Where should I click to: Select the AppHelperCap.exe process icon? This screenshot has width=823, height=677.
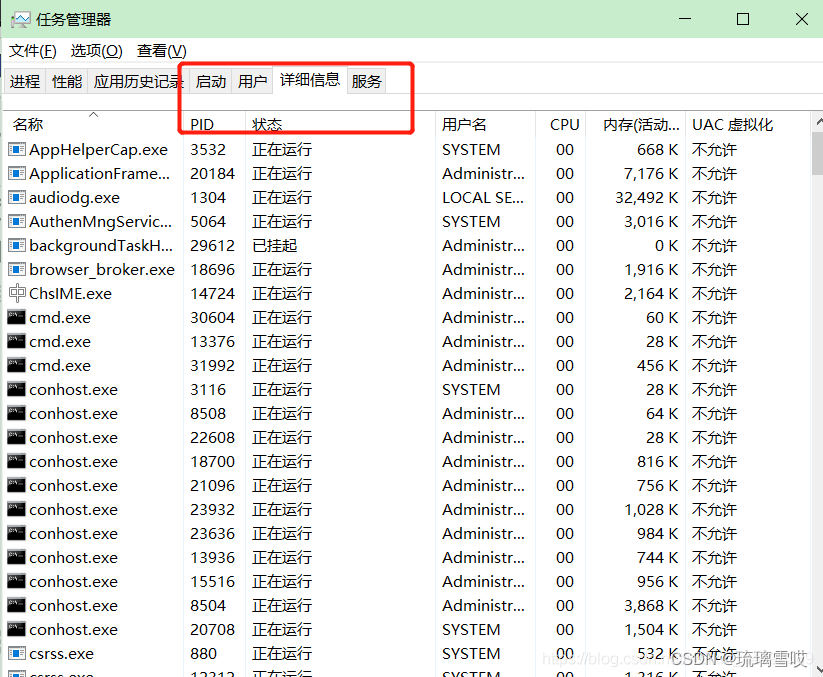click(x=17, y=150)
